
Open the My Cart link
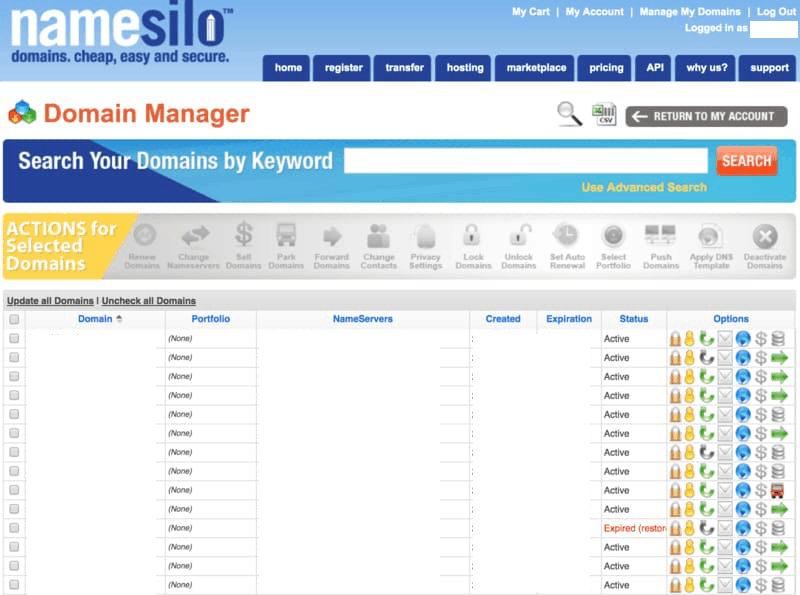pyautogui.click(x=531, y=12)
